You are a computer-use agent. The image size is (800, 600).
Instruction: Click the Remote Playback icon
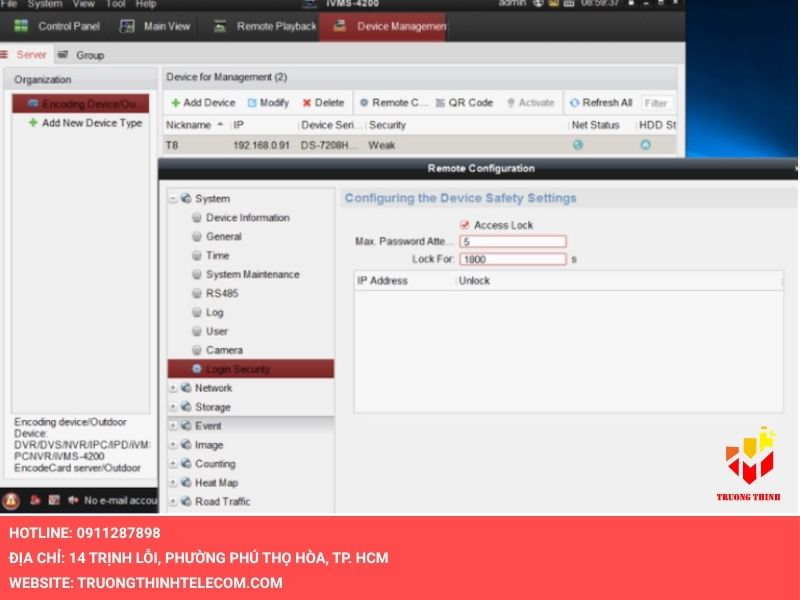click(220, 26)
